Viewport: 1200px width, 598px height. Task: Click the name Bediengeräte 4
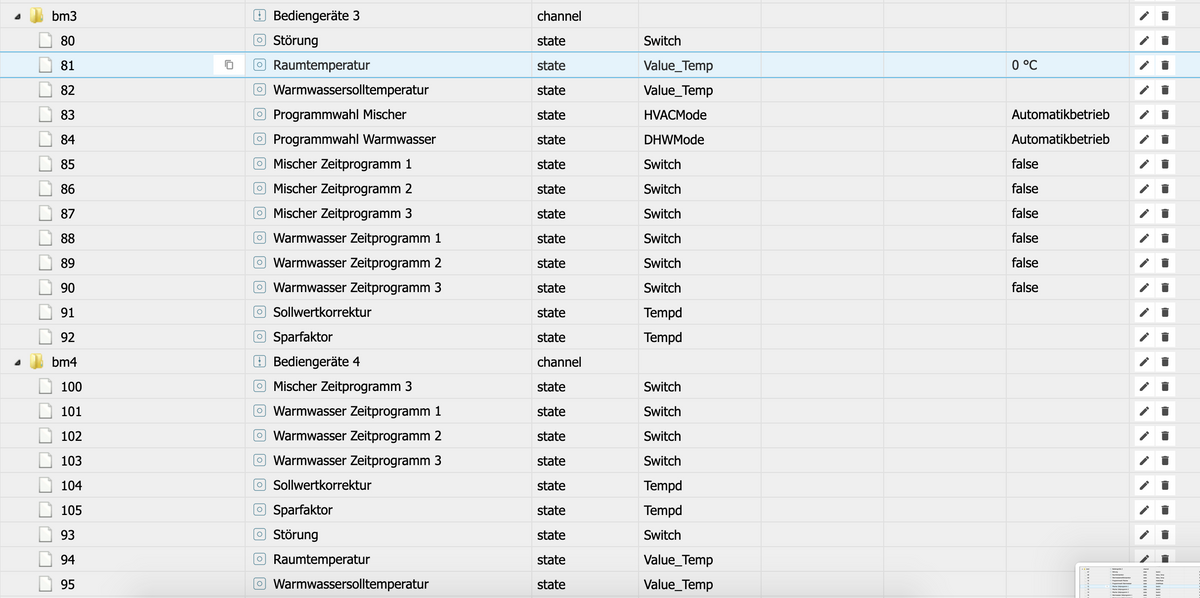316,362
